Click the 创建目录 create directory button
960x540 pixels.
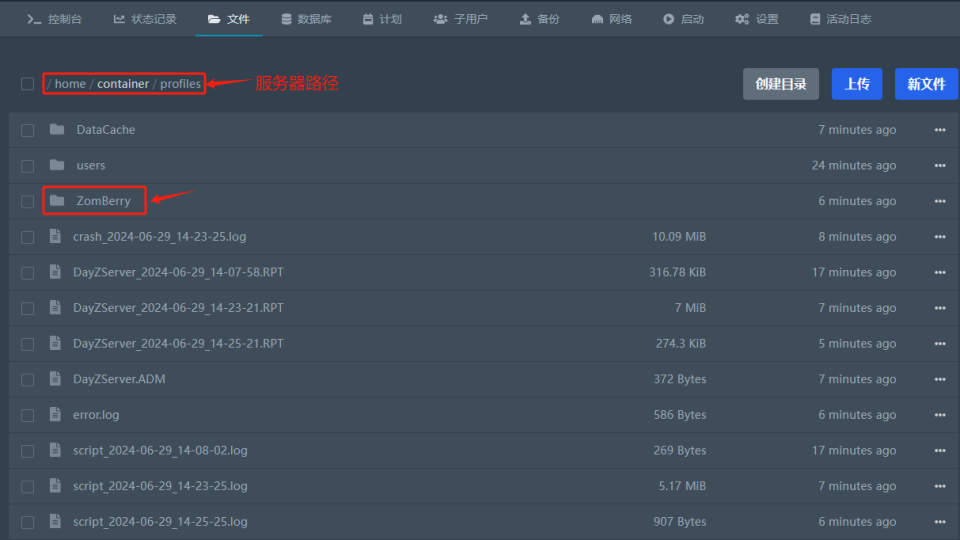pyautogui.click(x=780, y=84)
